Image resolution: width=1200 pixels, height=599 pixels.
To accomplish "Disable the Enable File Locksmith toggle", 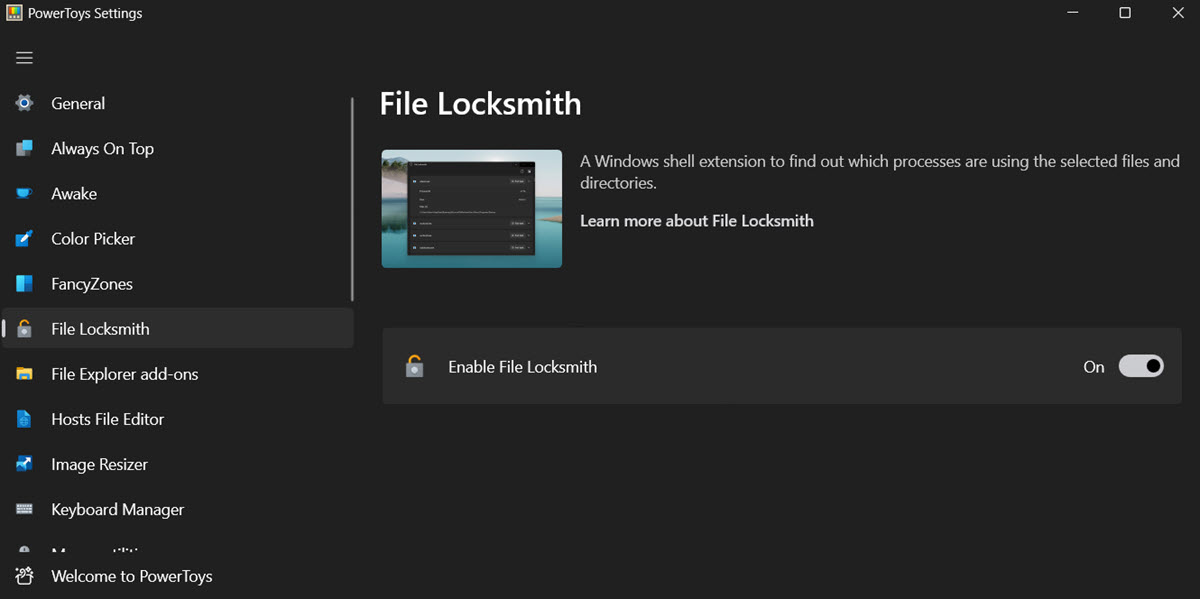I will coord(1141,366).
